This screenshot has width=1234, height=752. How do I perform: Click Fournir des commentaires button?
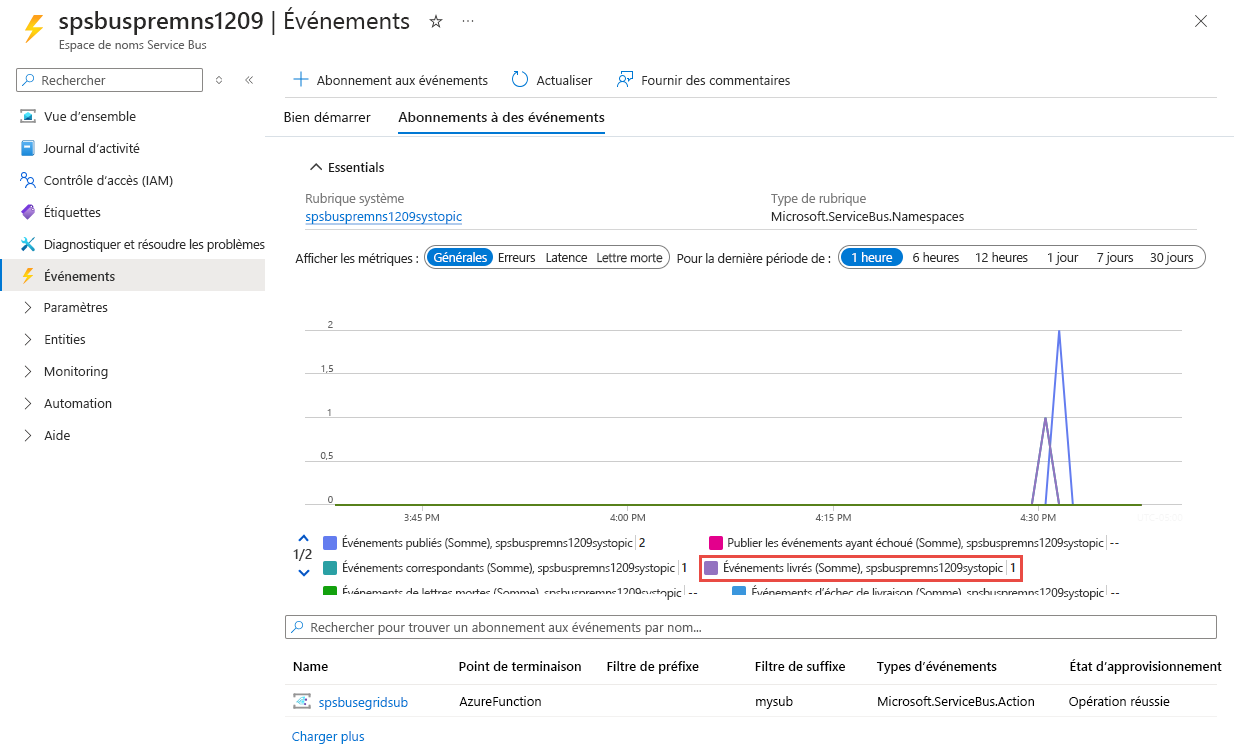(703, 80)
